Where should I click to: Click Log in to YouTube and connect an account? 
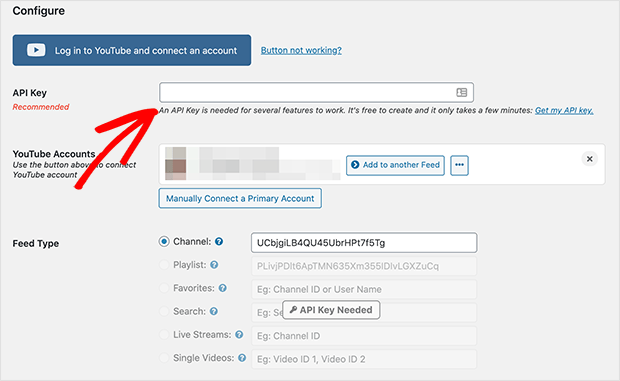point(132,50)
